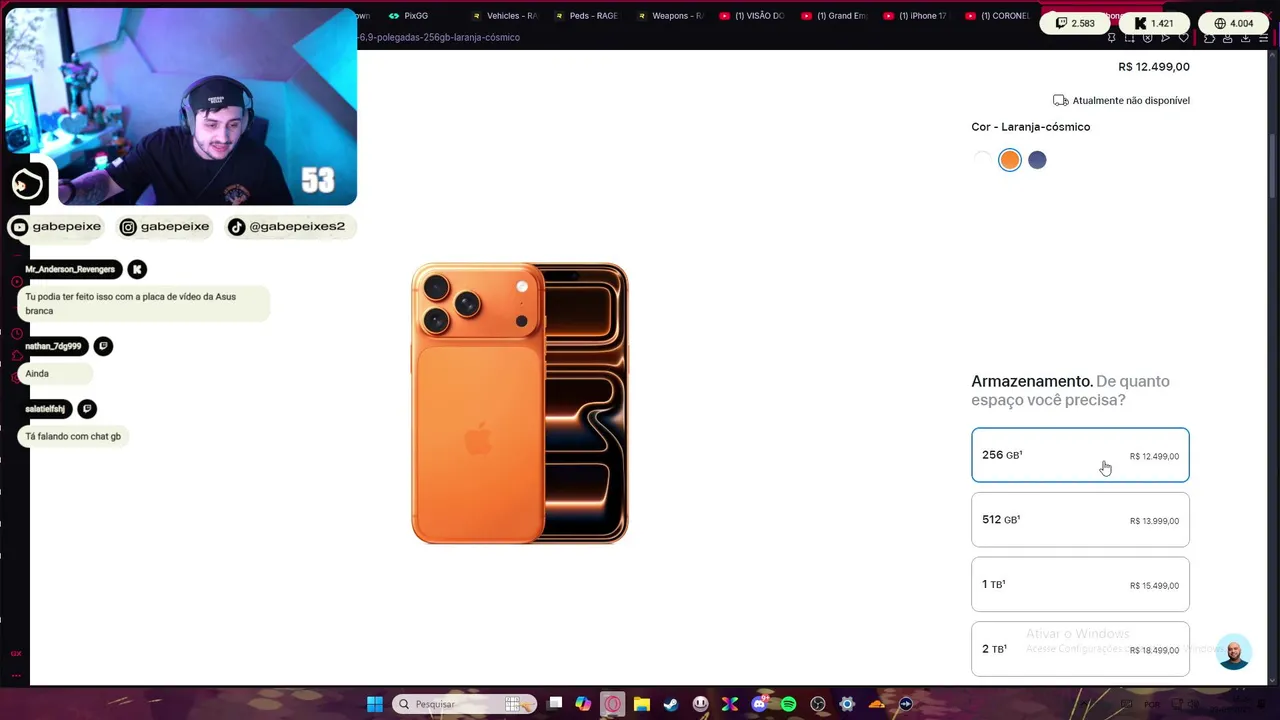
Task: Switch to the Peds - RAGE tab
Action: point(586,16)
